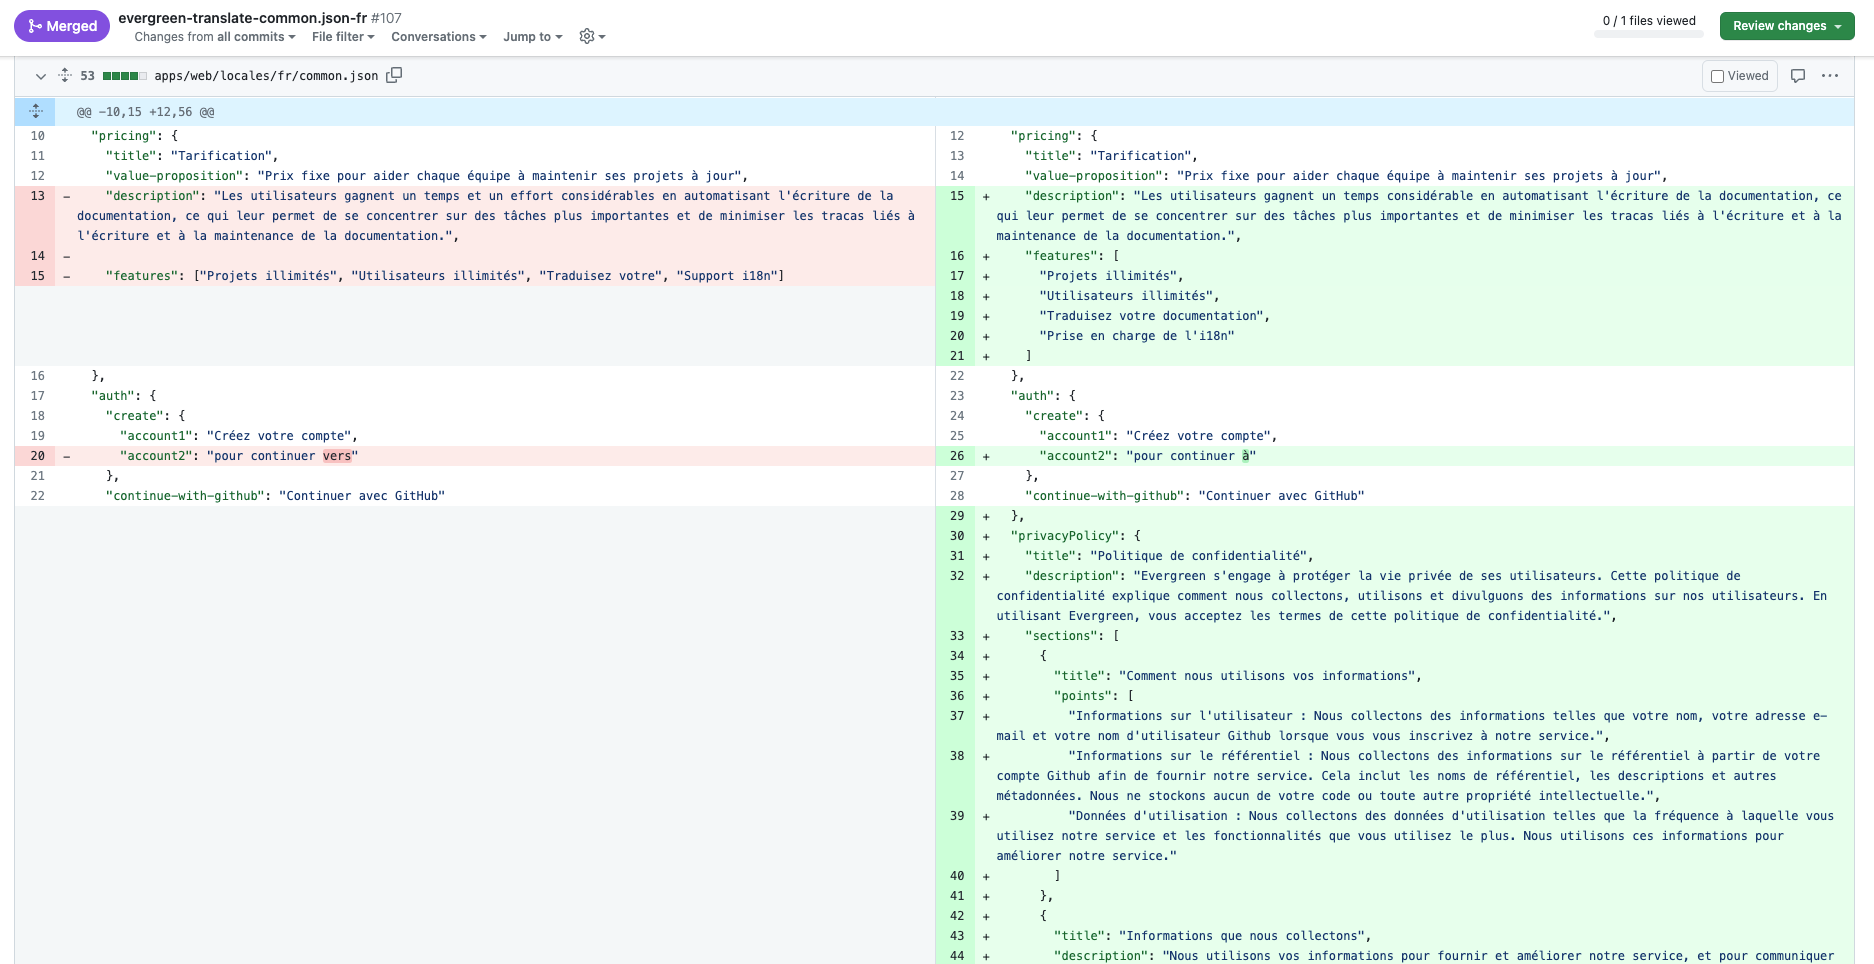1874x964 pixels.
Task: Open the Conversations menu
Action: [x=438, y=37]
